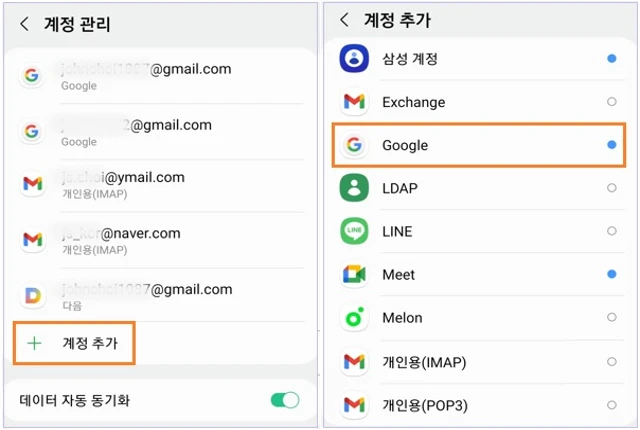Go back from the 계정 추가 screen
The image size is (640, 430).
tap(344, 20)
